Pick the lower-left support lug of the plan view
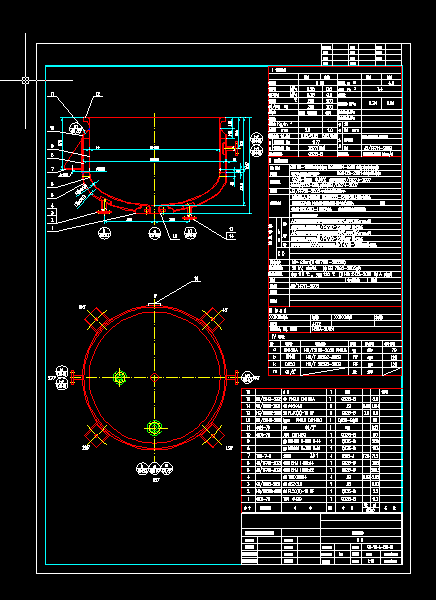The width and height of the screenshot is (436, 600). coord(96,435)
